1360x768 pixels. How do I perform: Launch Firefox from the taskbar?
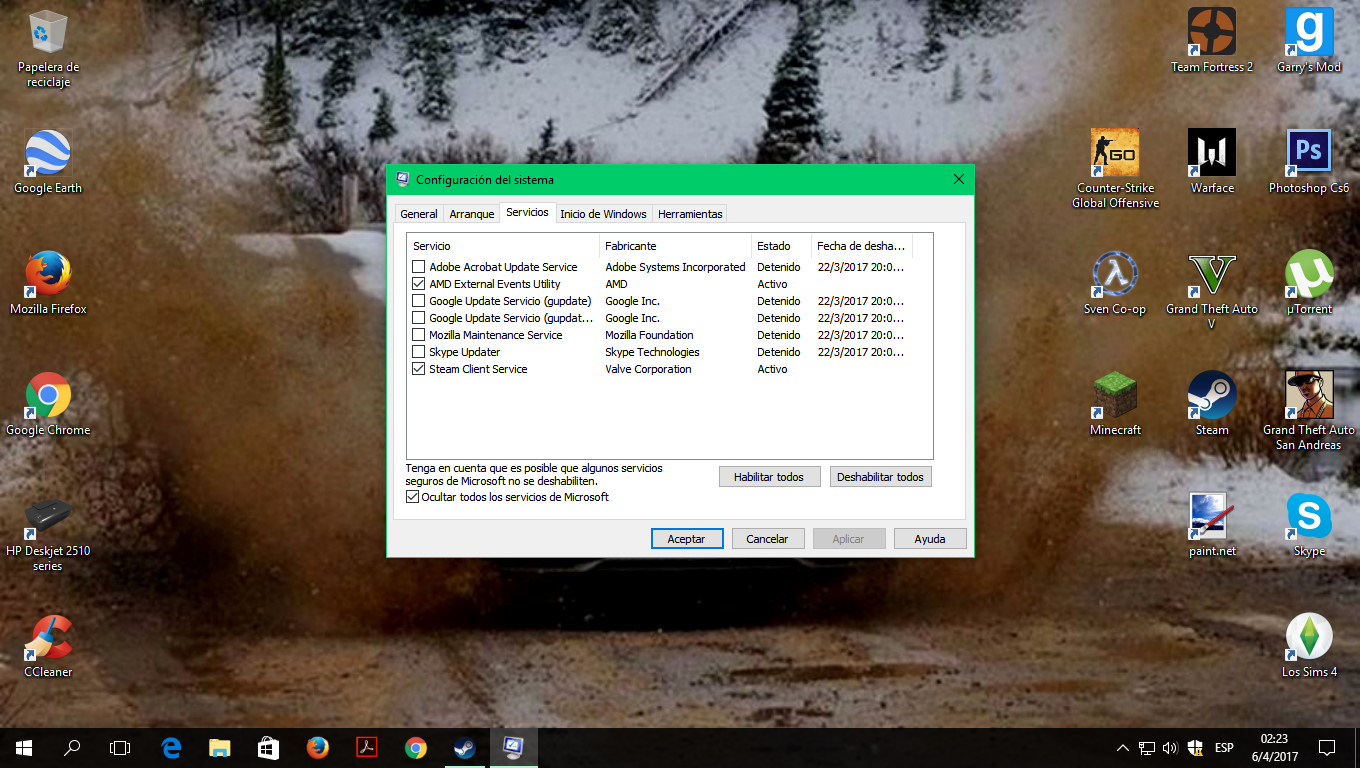tap(318, 748)
